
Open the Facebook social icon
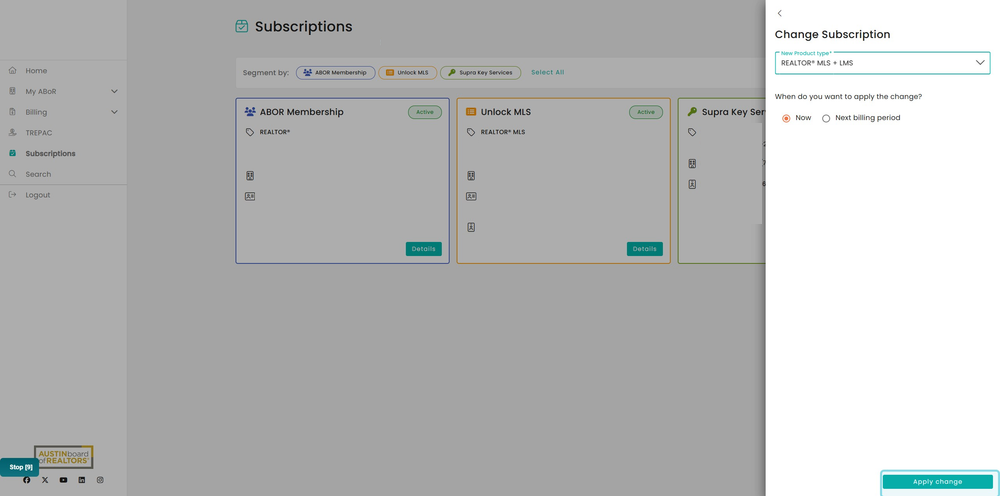click(x=27, y=480)
